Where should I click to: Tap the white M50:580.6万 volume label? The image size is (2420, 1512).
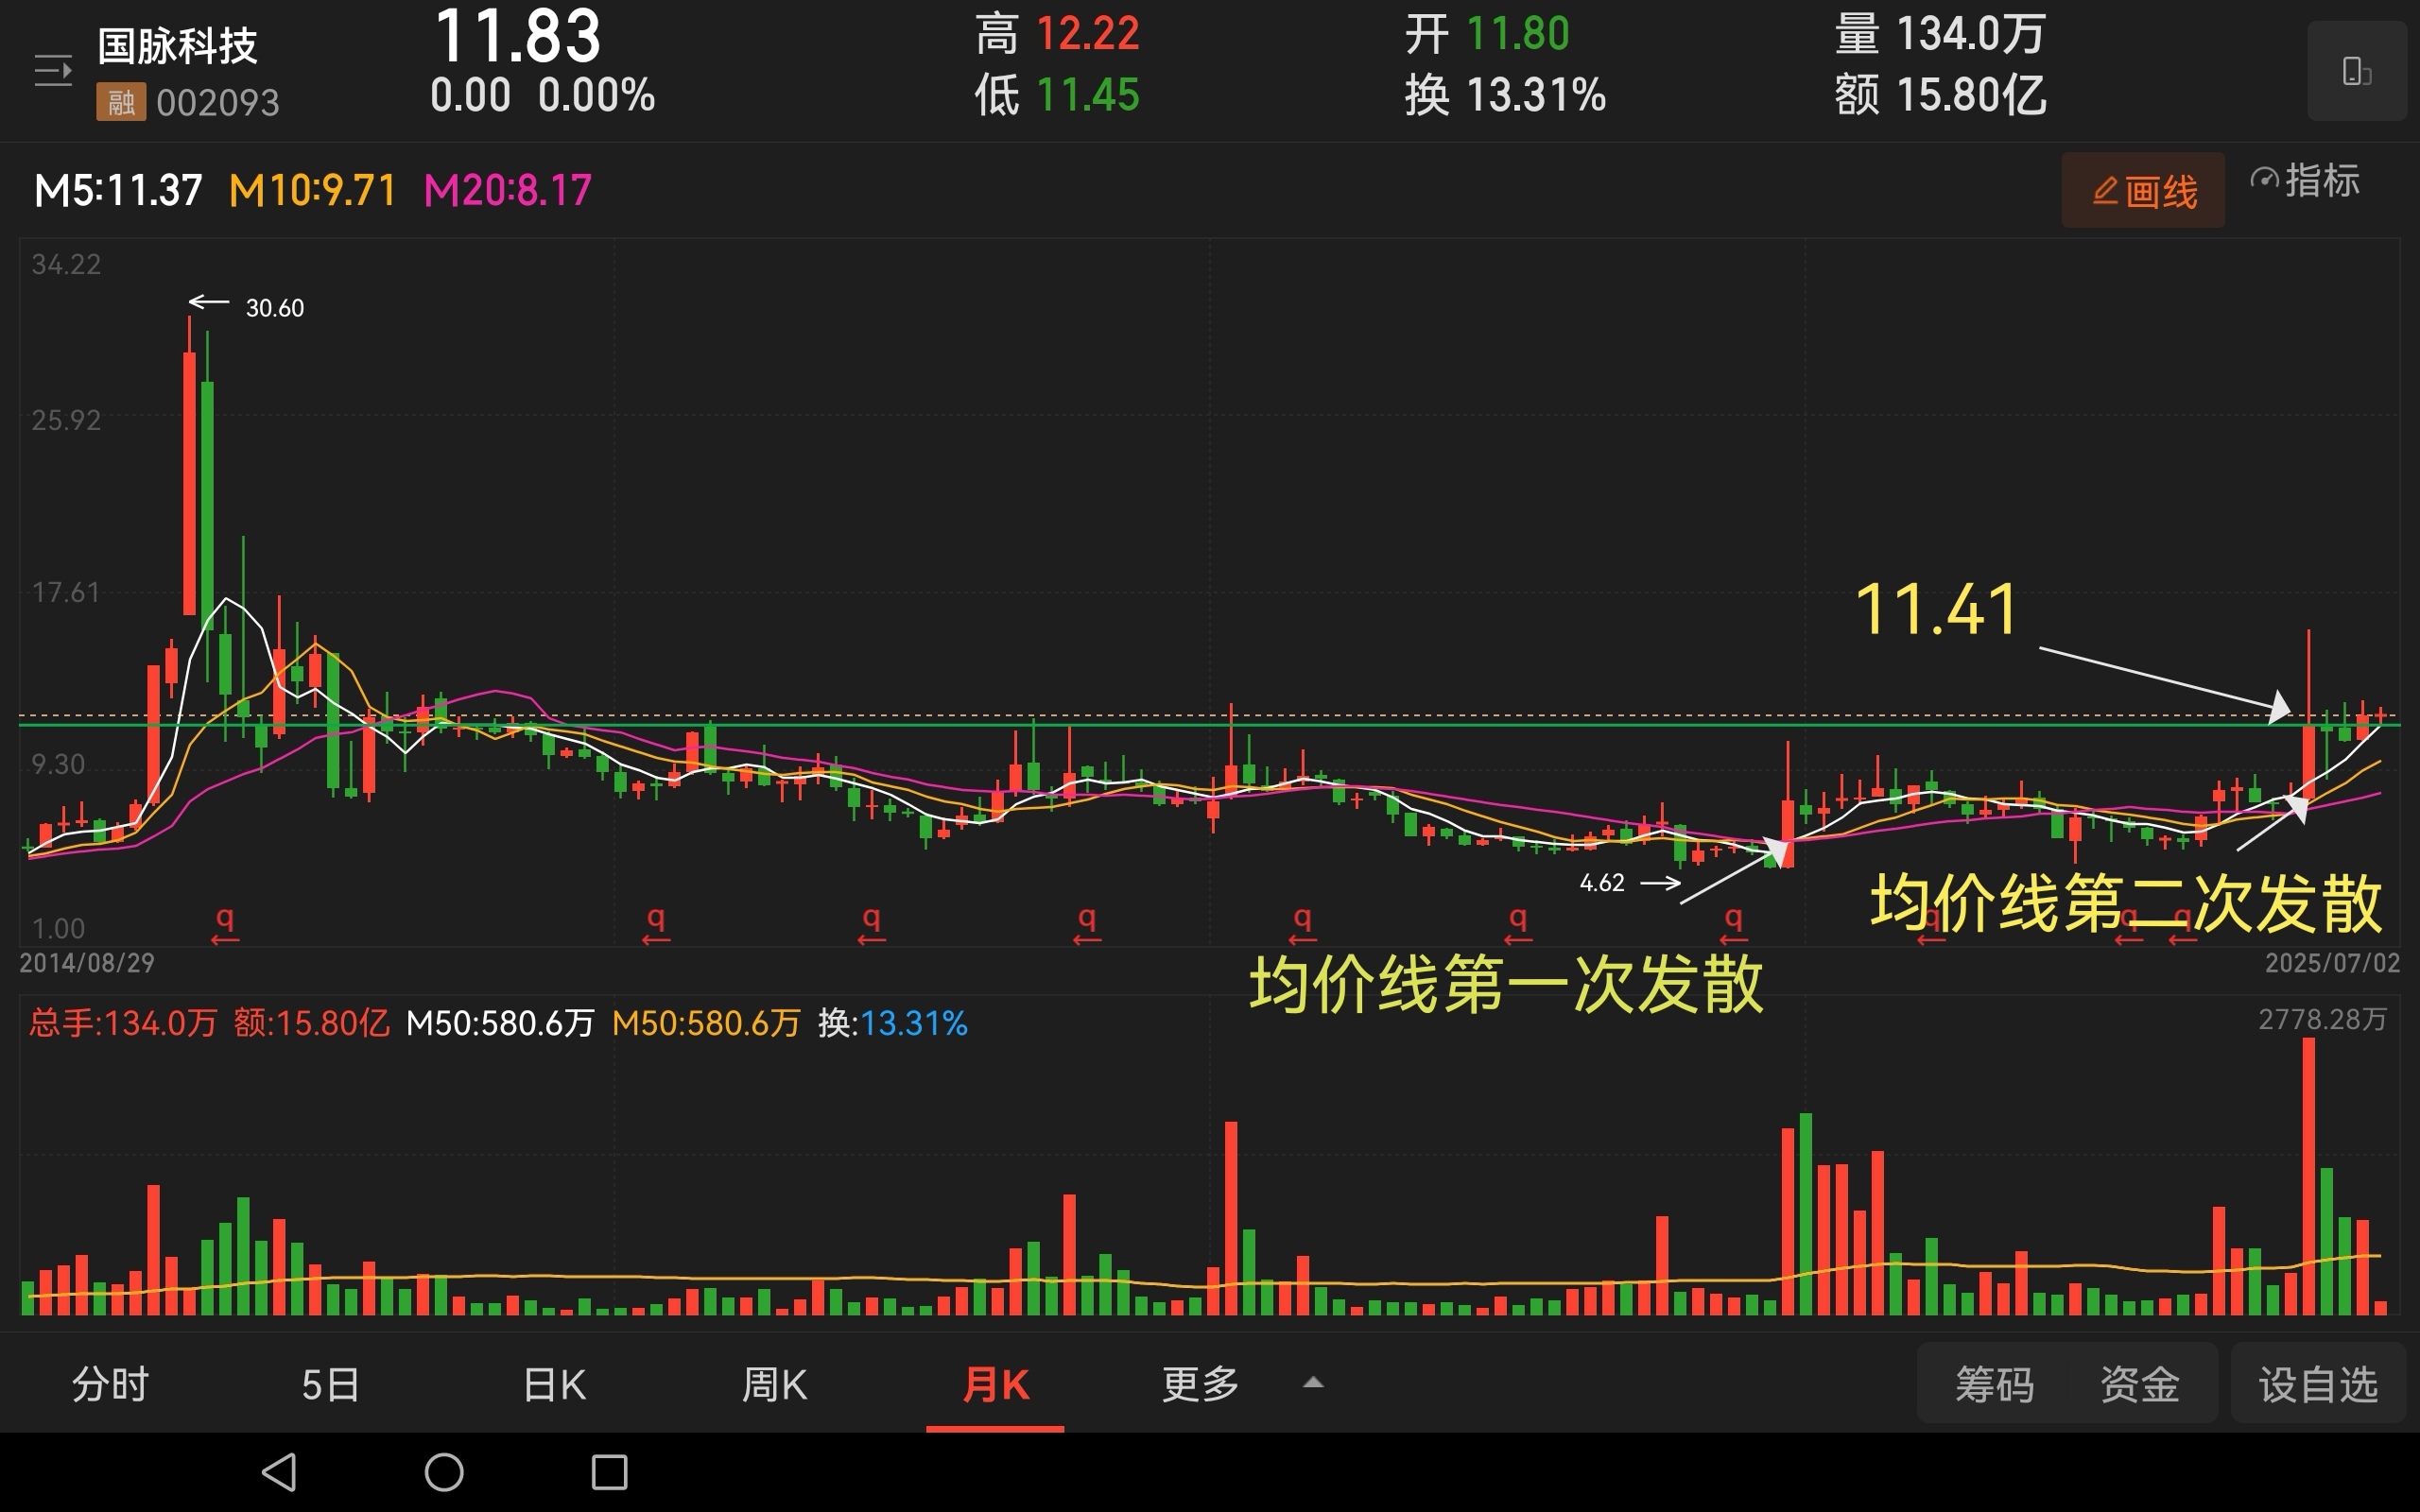pyautogui.click(x=500, y=1023)
